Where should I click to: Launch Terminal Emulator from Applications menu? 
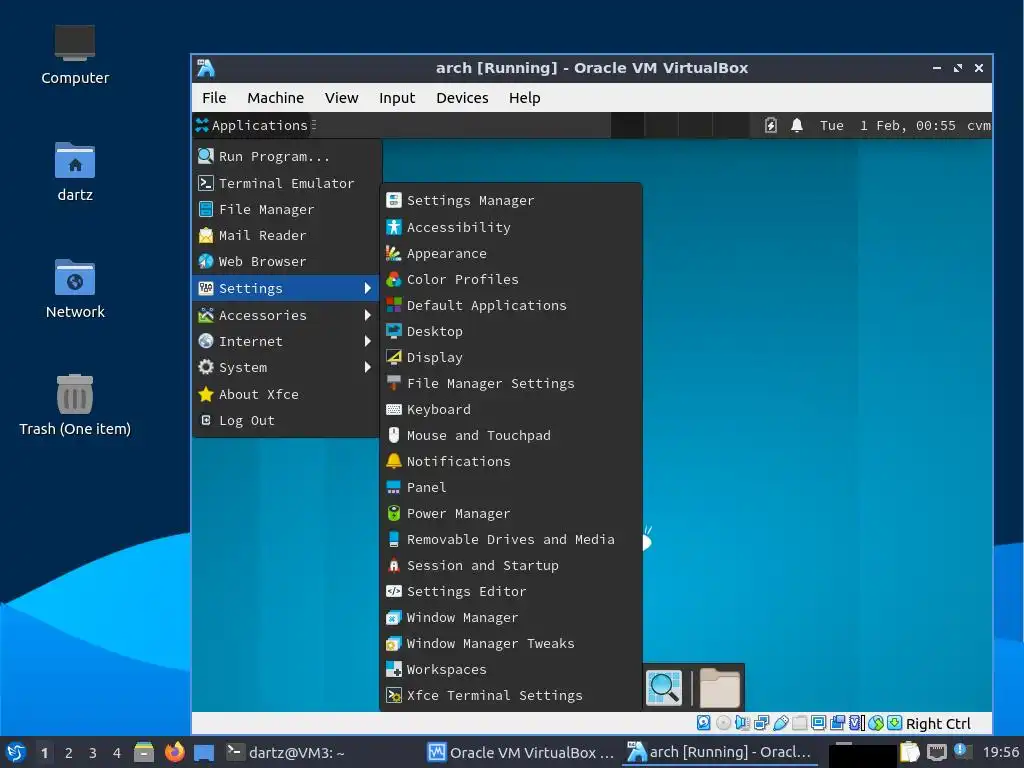pos(286,184)
